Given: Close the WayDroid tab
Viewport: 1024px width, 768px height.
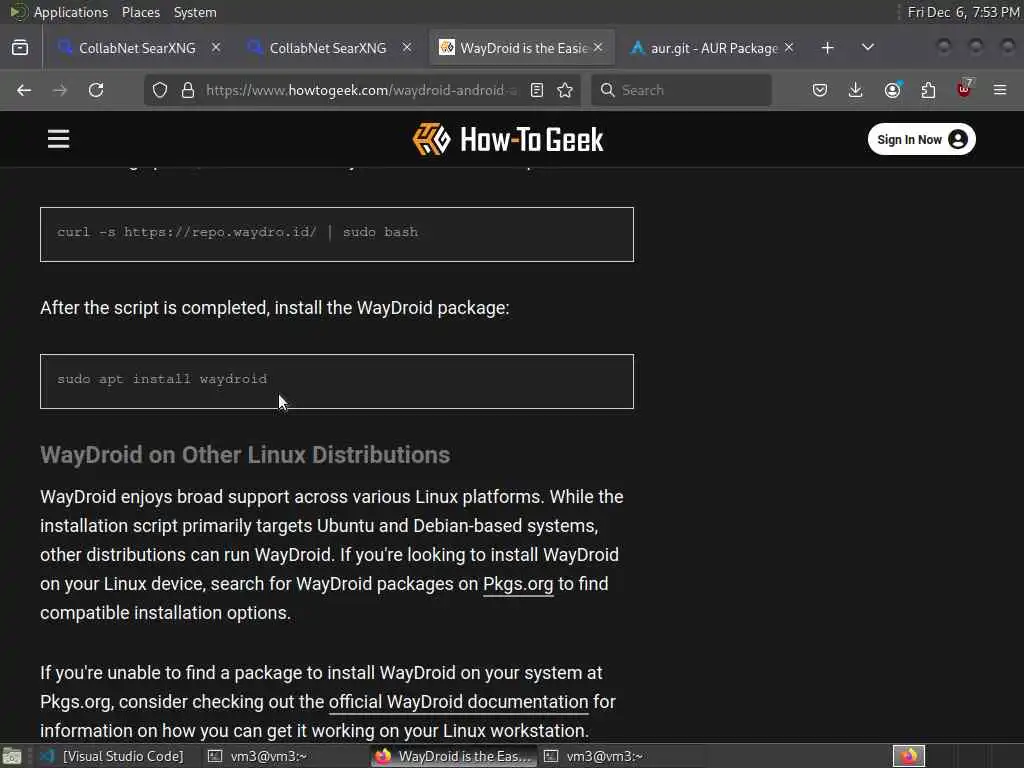Looking at the screenshot, I should [598, 48].
